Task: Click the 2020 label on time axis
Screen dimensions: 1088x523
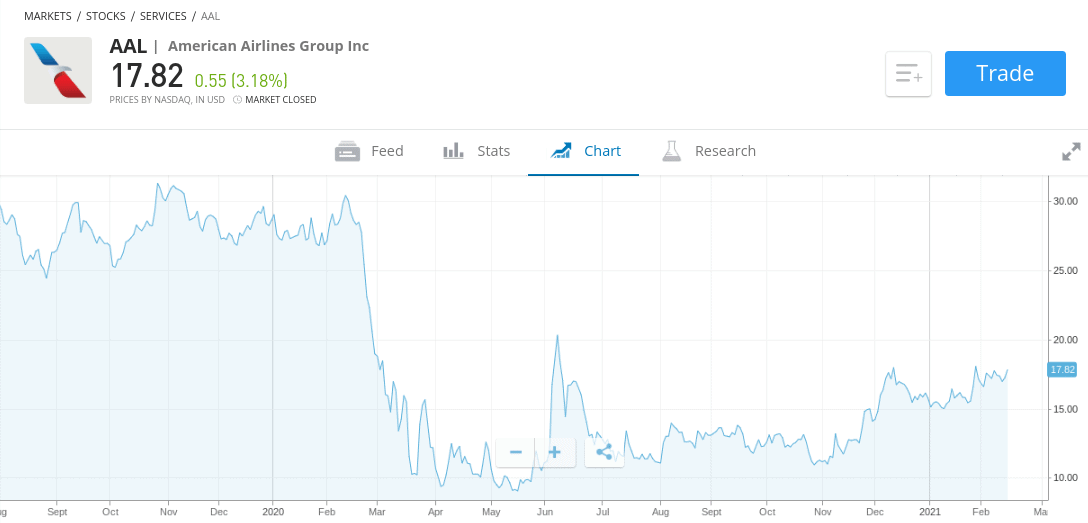Action: [x=273, y=511]
